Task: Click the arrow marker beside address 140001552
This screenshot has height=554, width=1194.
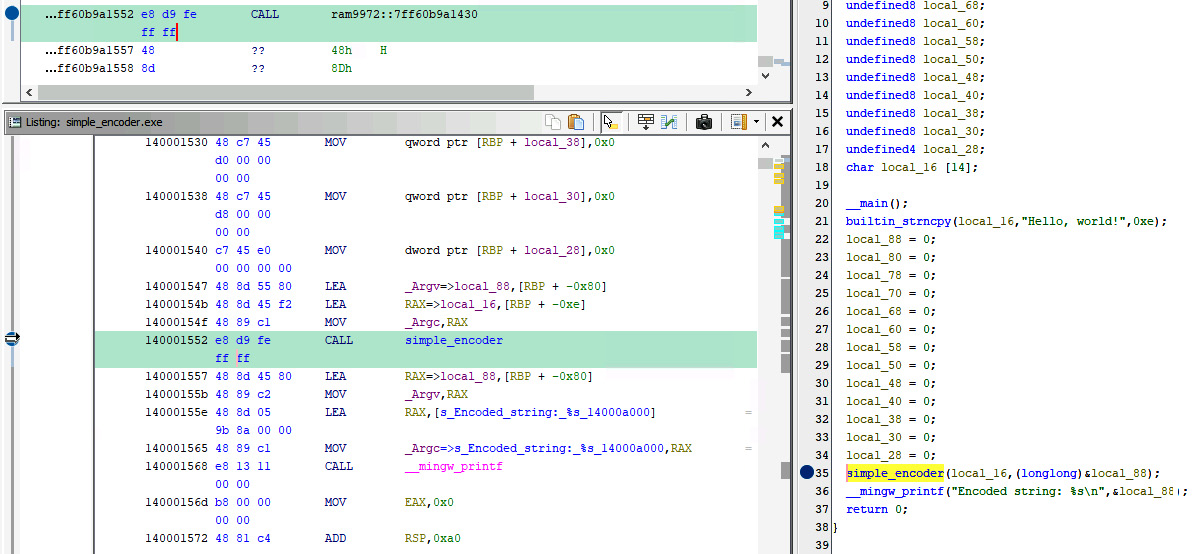Action: pyautogui.click(x=11, y=339)
